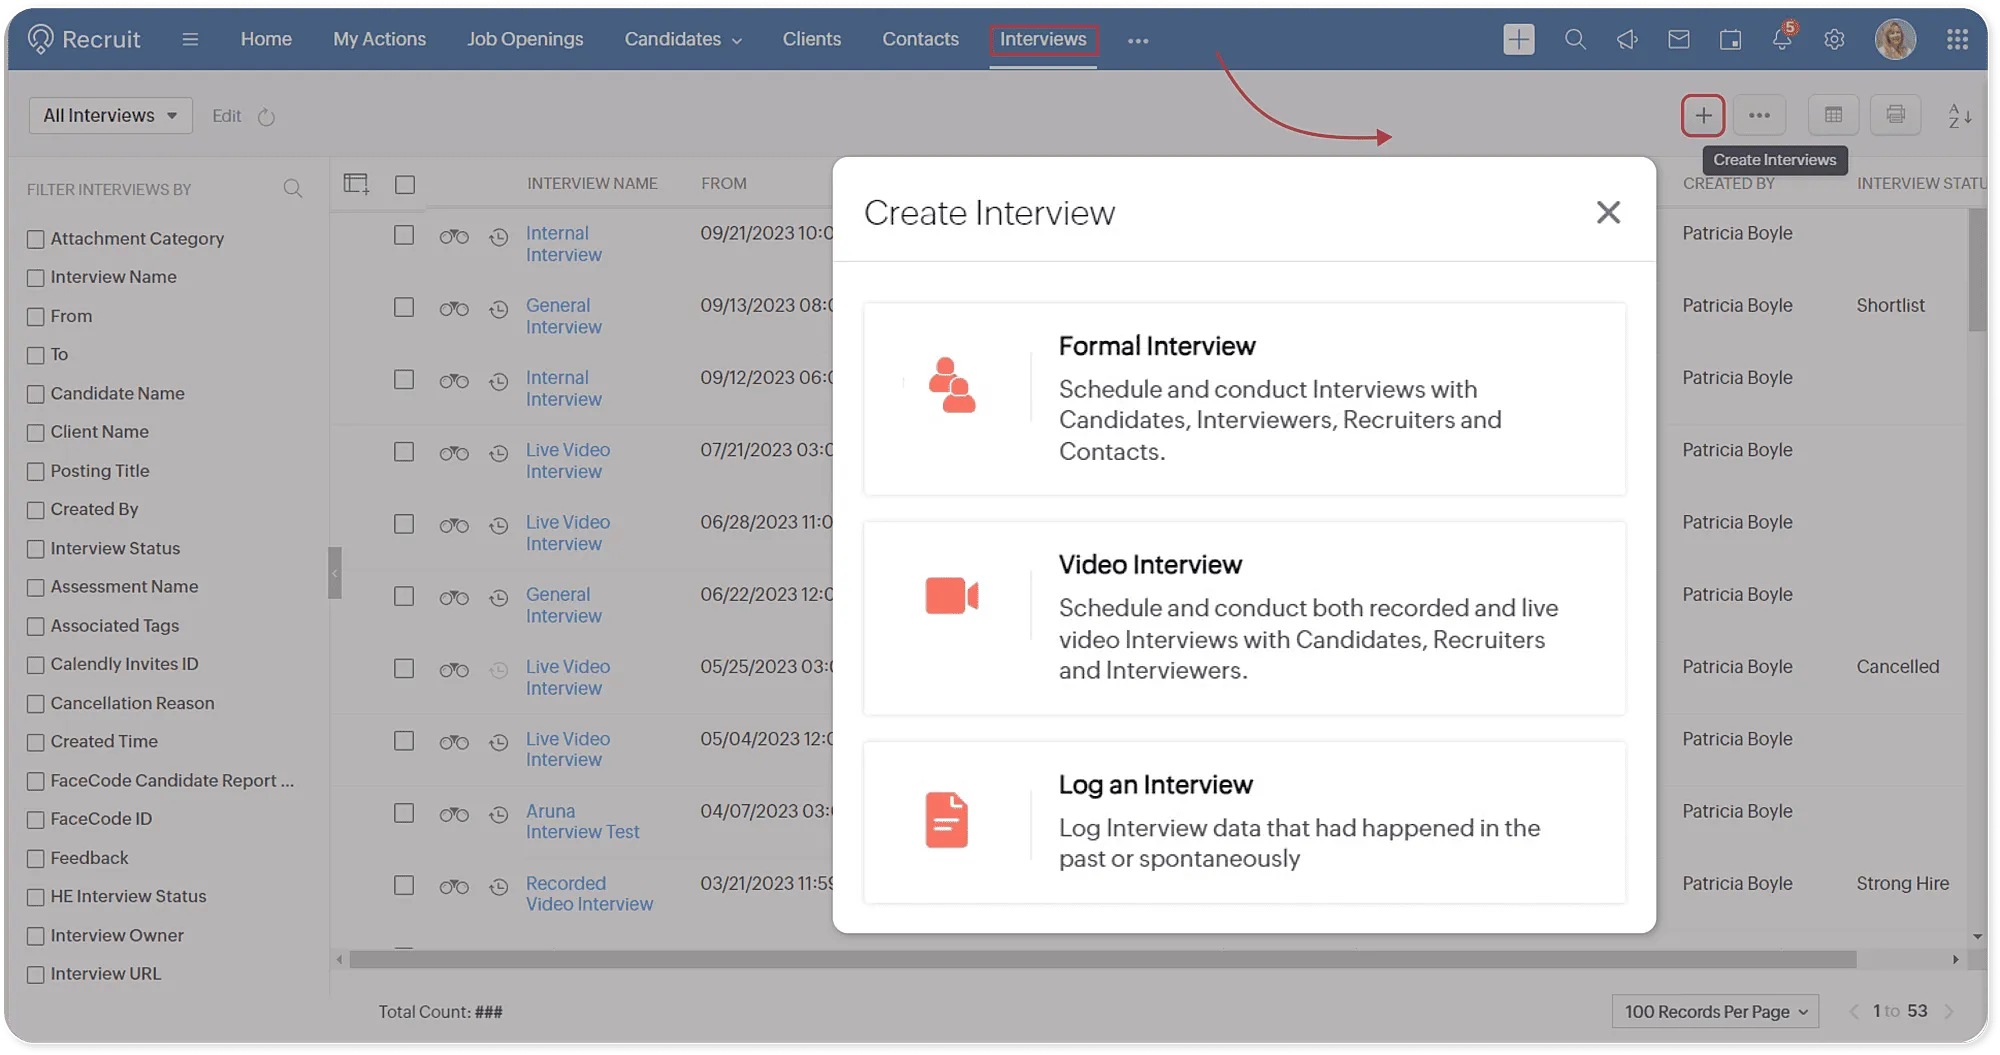Expand the All Interviews view dropdown
This screenshot has width=2000, height=1055.
tap(110, 116)
